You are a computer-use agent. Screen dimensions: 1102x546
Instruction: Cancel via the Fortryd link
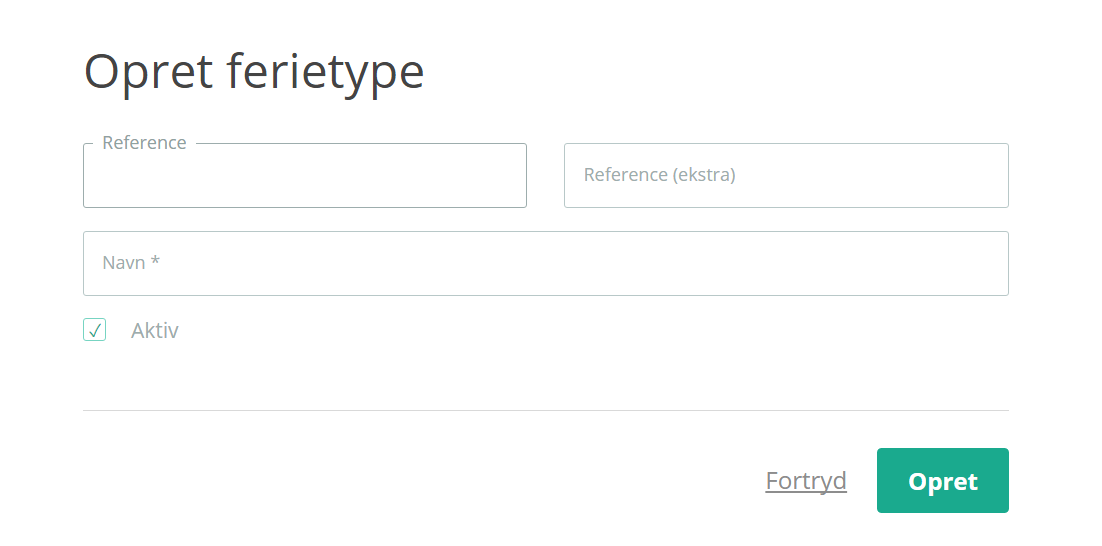[806, 481]
